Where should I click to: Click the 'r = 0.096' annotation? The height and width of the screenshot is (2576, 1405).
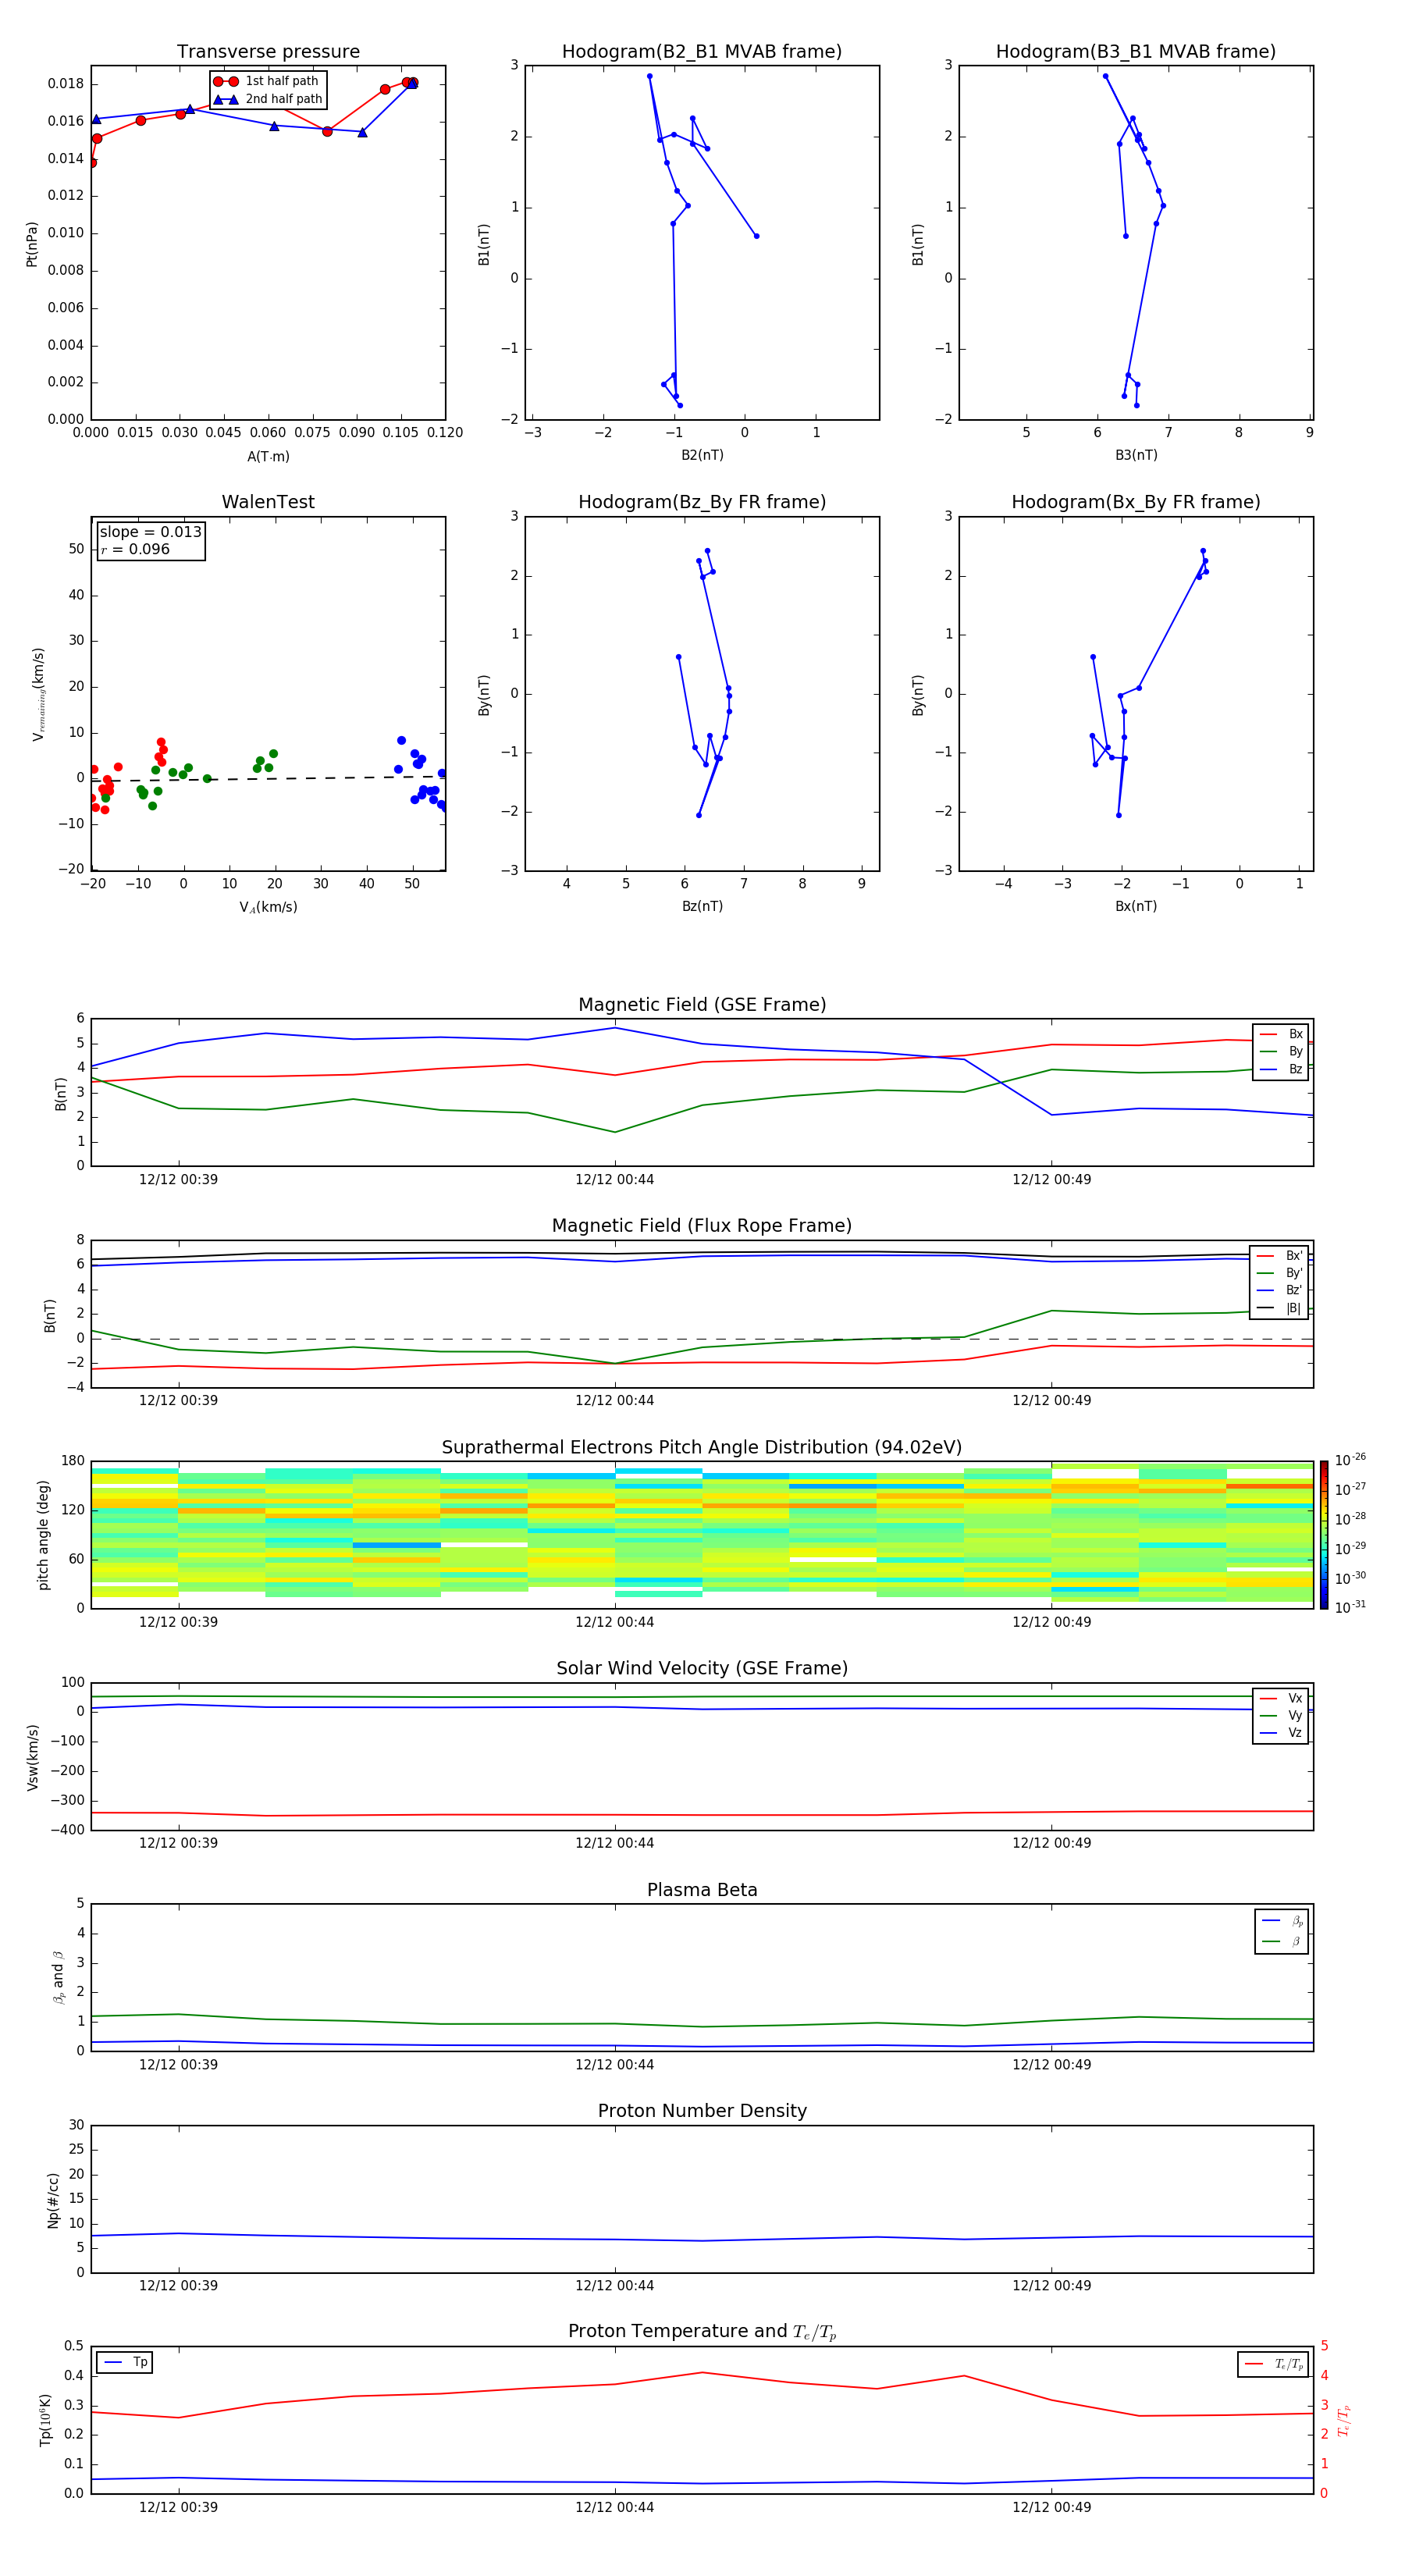tap(135, 549)
